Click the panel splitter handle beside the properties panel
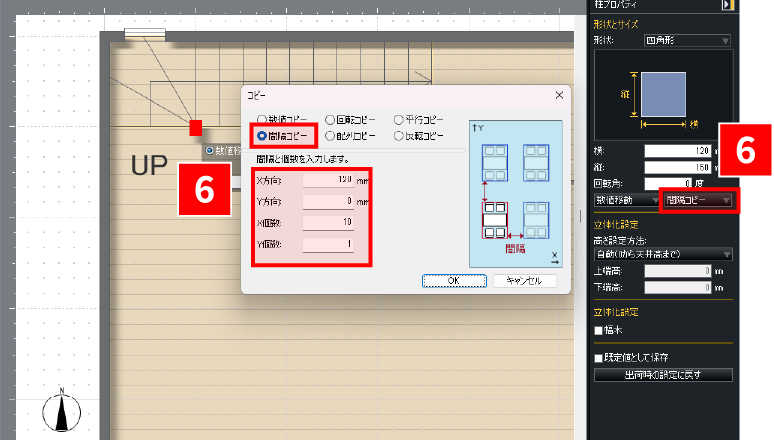Viewport: 774px width, 441px height. tap(580, 216)
